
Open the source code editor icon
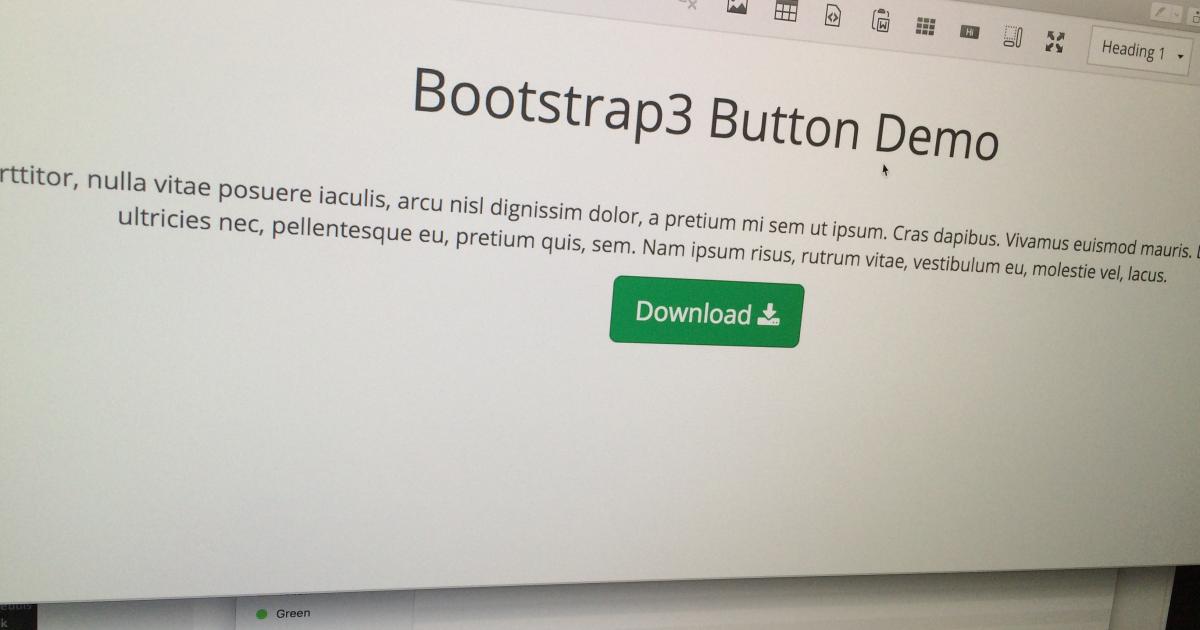[x=831, y=15]
